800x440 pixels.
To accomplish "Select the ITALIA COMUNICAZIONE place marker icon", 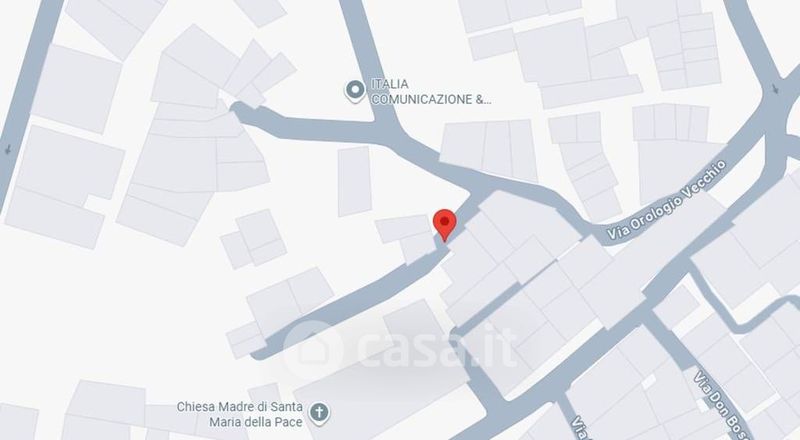I will (x=355, y=91).
